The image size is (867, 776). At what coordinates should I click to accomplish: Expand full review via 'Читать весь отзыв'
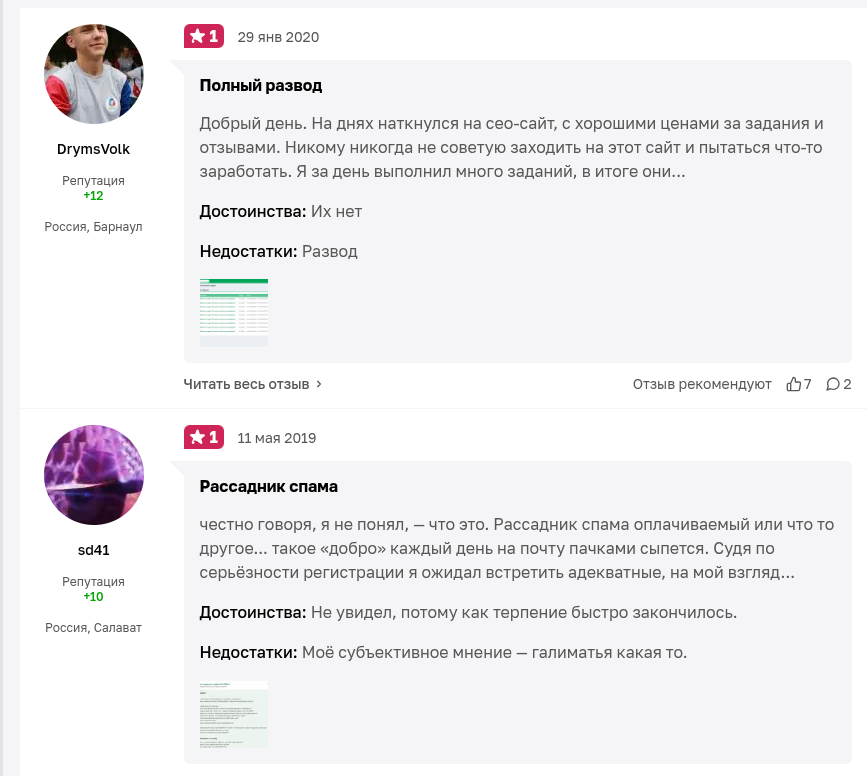coord(253,384)
